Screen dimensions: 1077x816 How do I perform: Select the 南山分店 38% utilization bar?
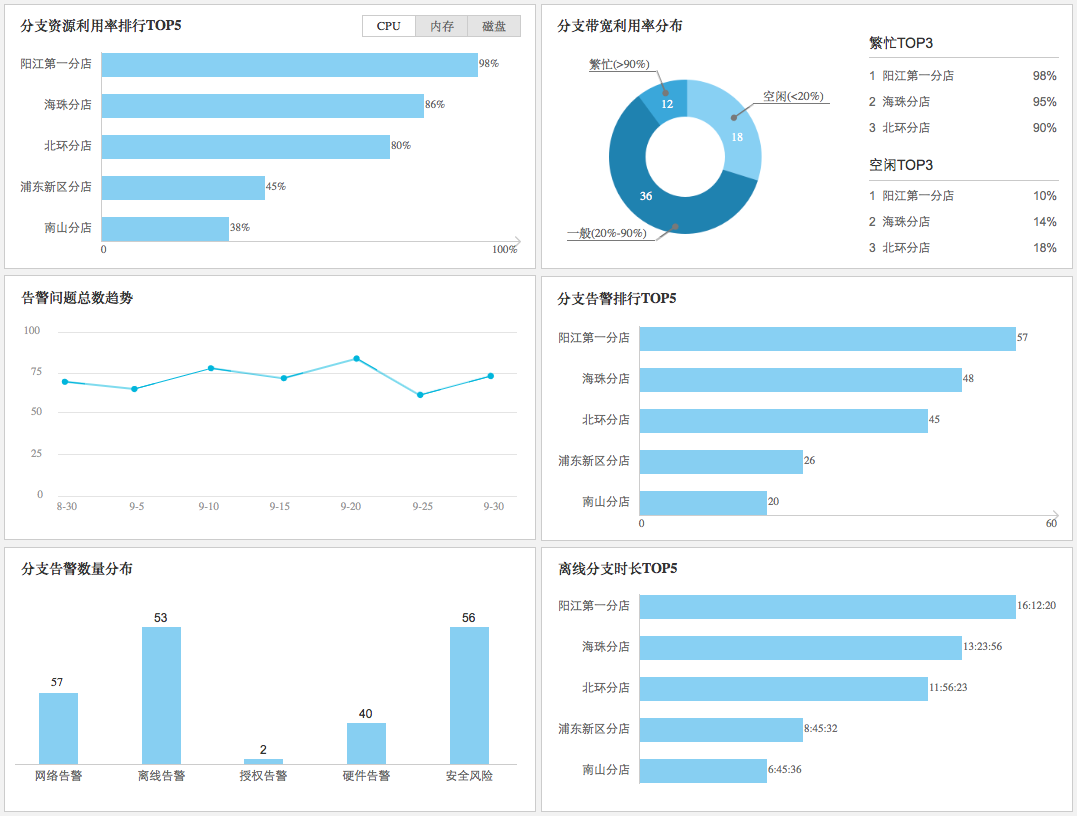(165, 229)
